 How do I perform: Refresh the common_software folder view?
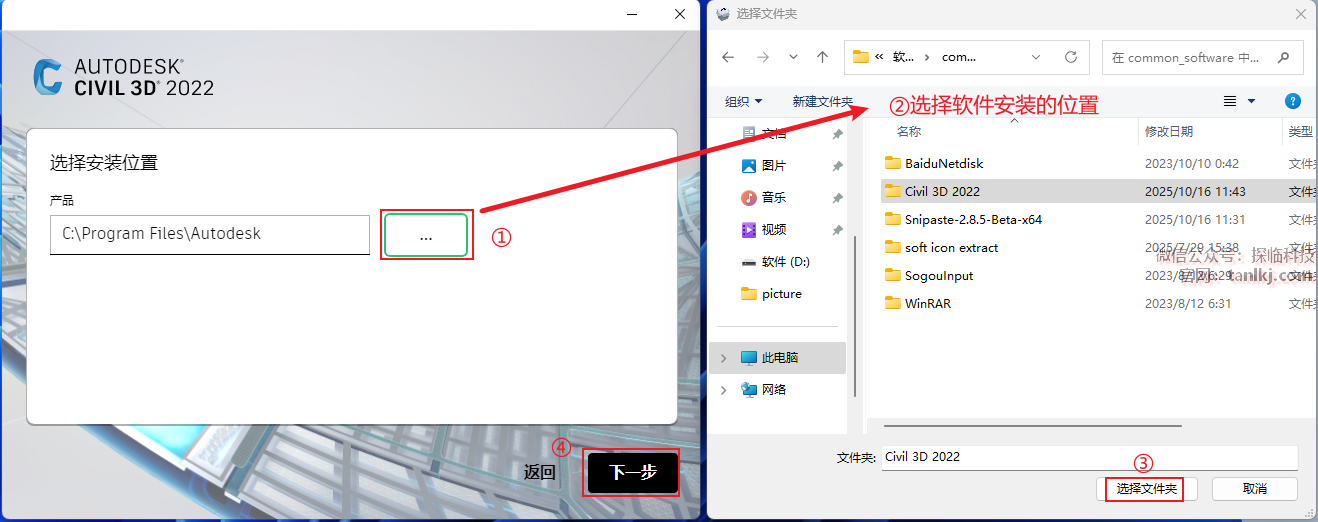(x=1071, y=57)
